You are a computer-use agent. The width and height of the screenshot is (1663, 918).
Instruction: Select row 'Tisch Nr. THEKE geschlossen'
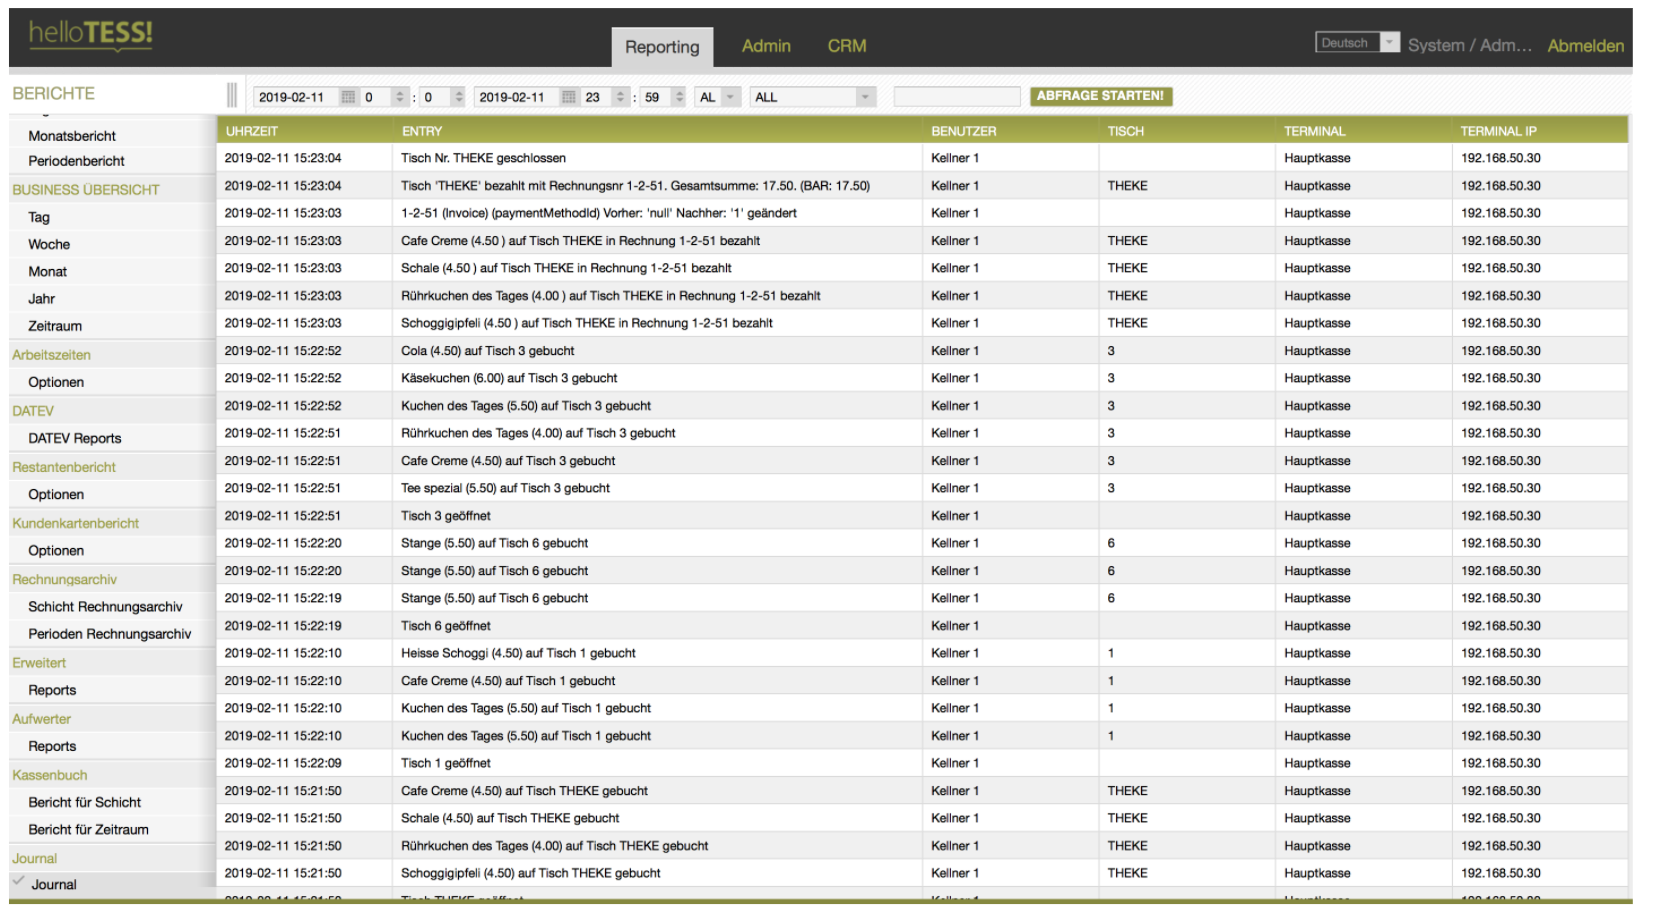922,158
